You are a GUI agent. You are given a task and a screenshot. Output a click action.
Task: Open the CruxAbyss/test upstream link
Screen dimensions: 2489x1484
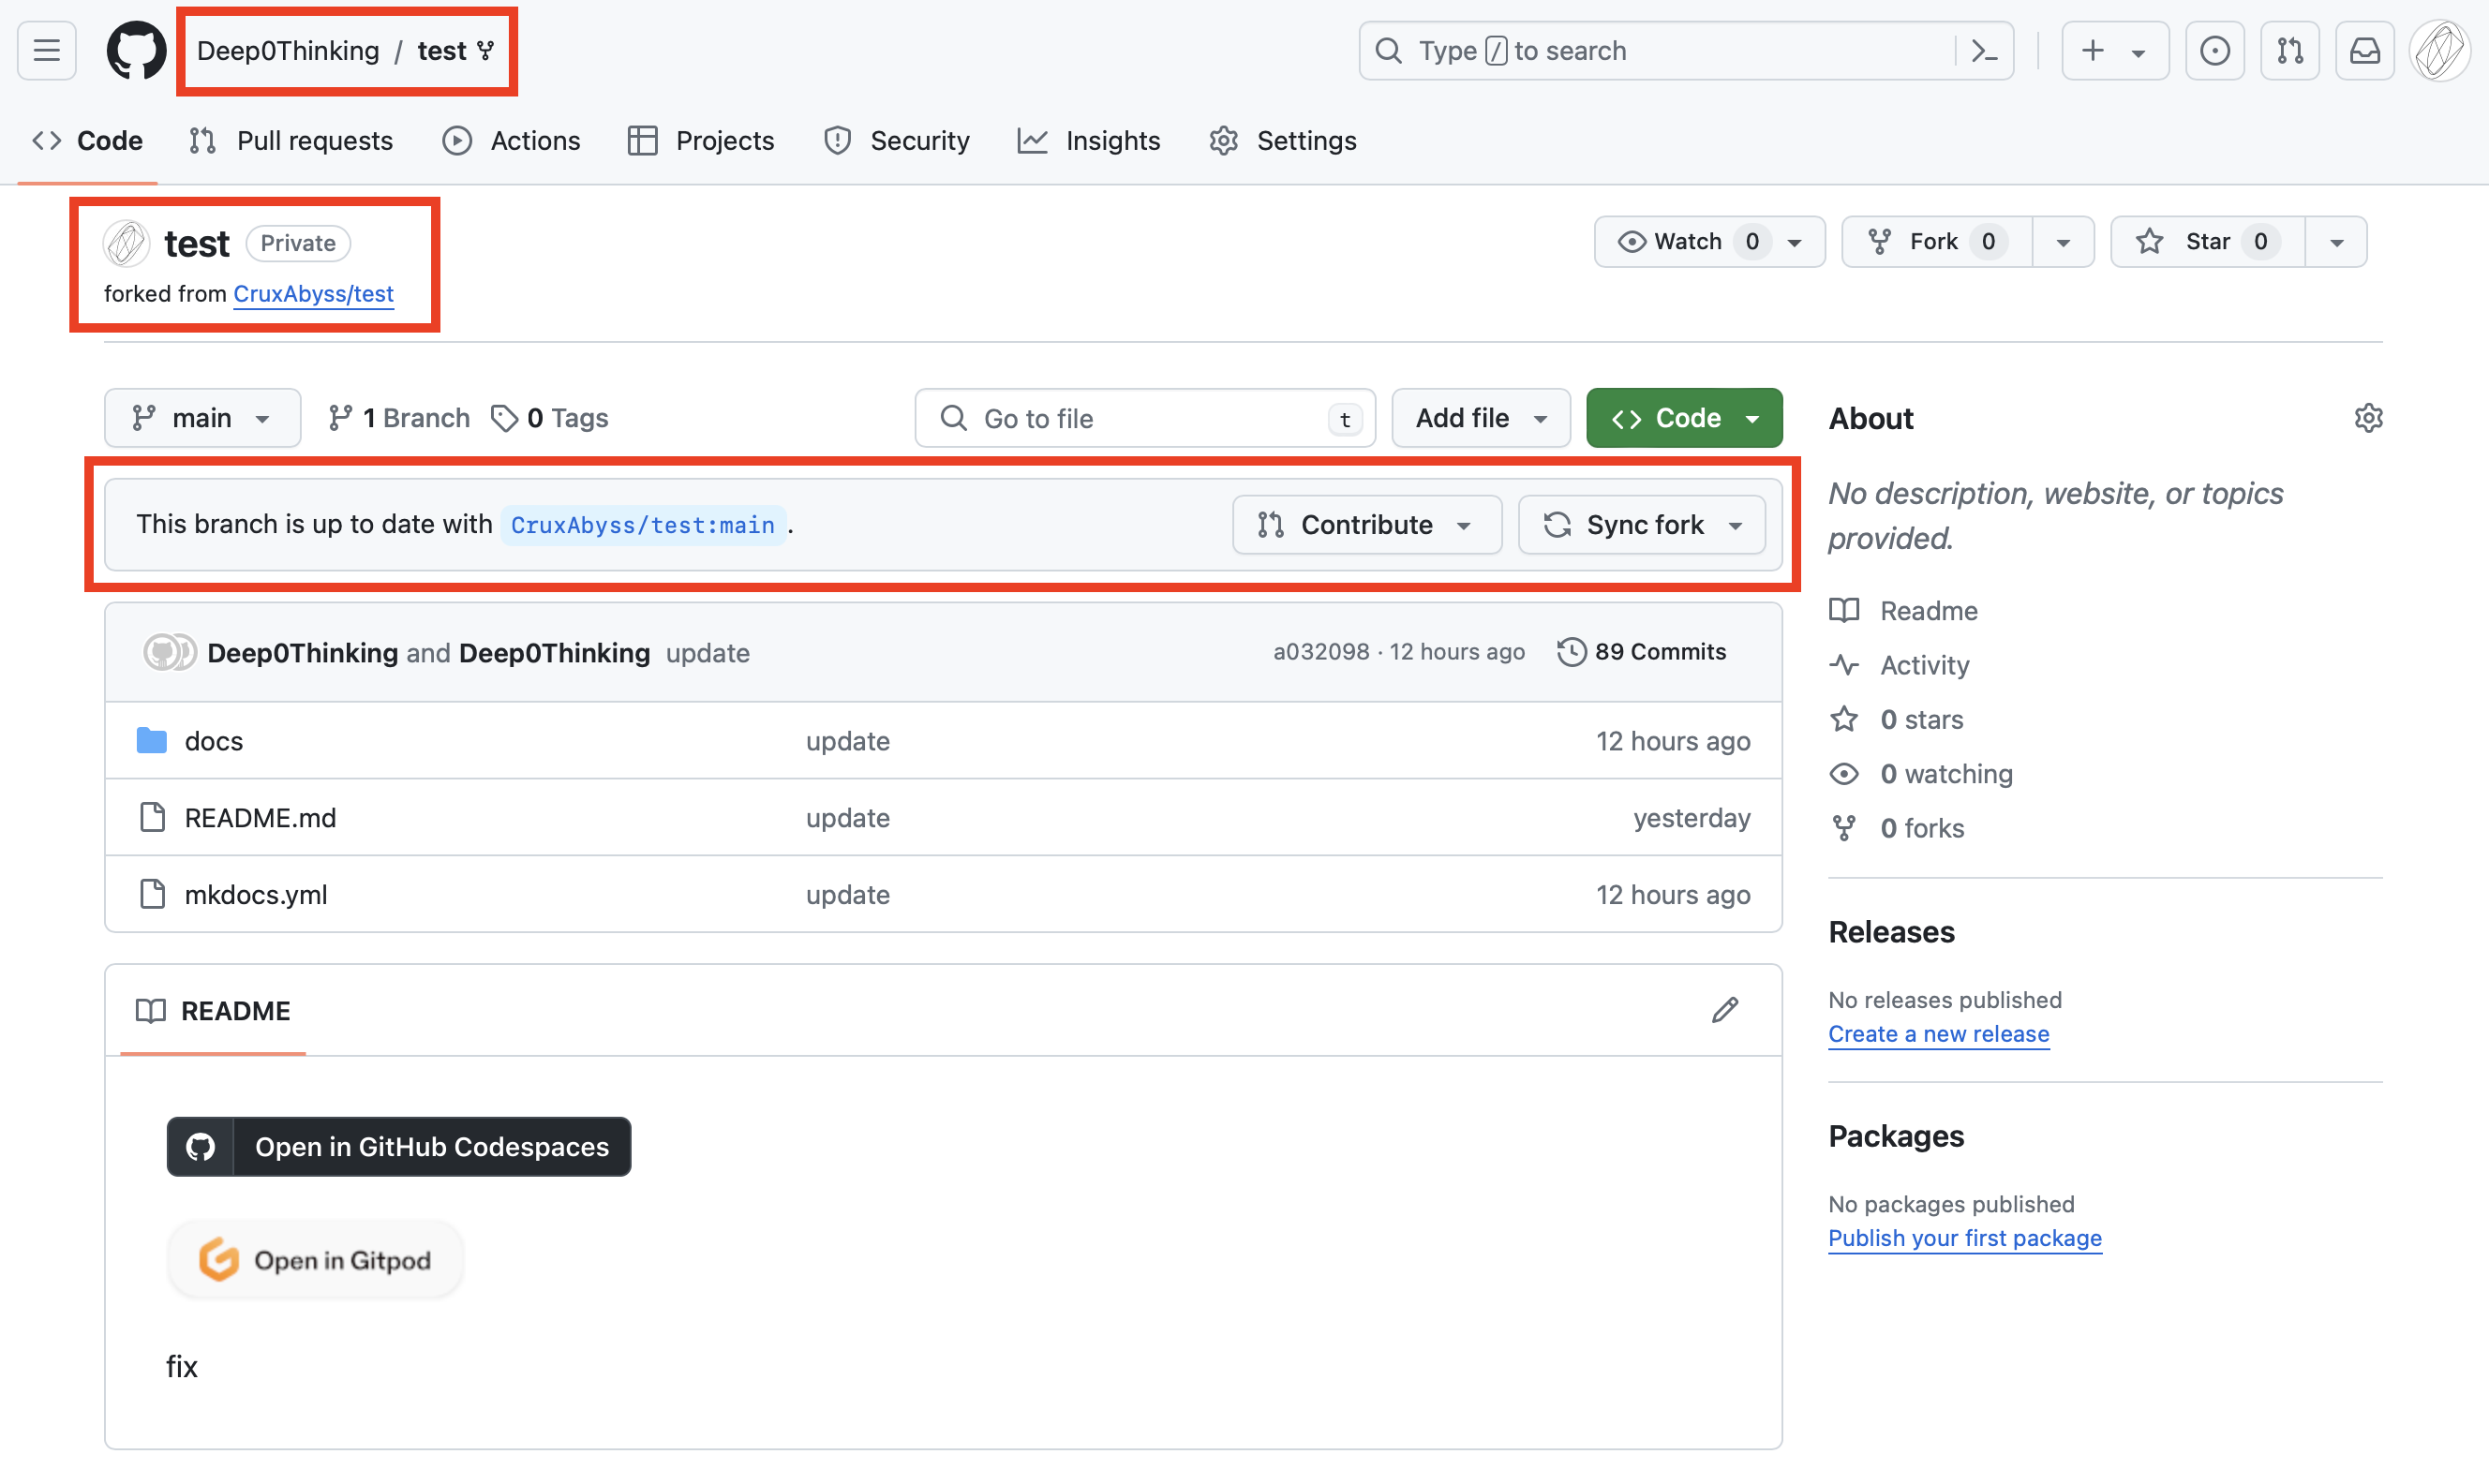point(314,294)
